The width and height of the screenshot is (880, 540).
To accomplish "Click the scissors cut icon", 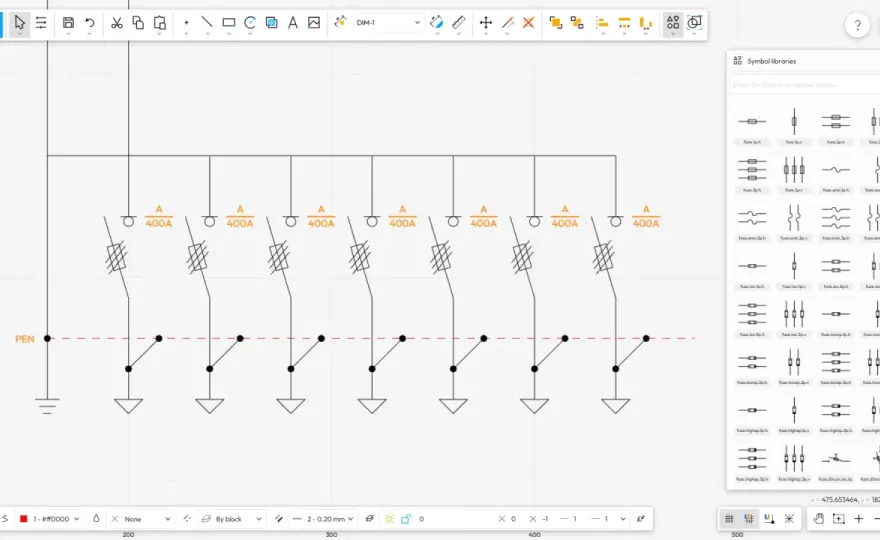I will [117, 23].
